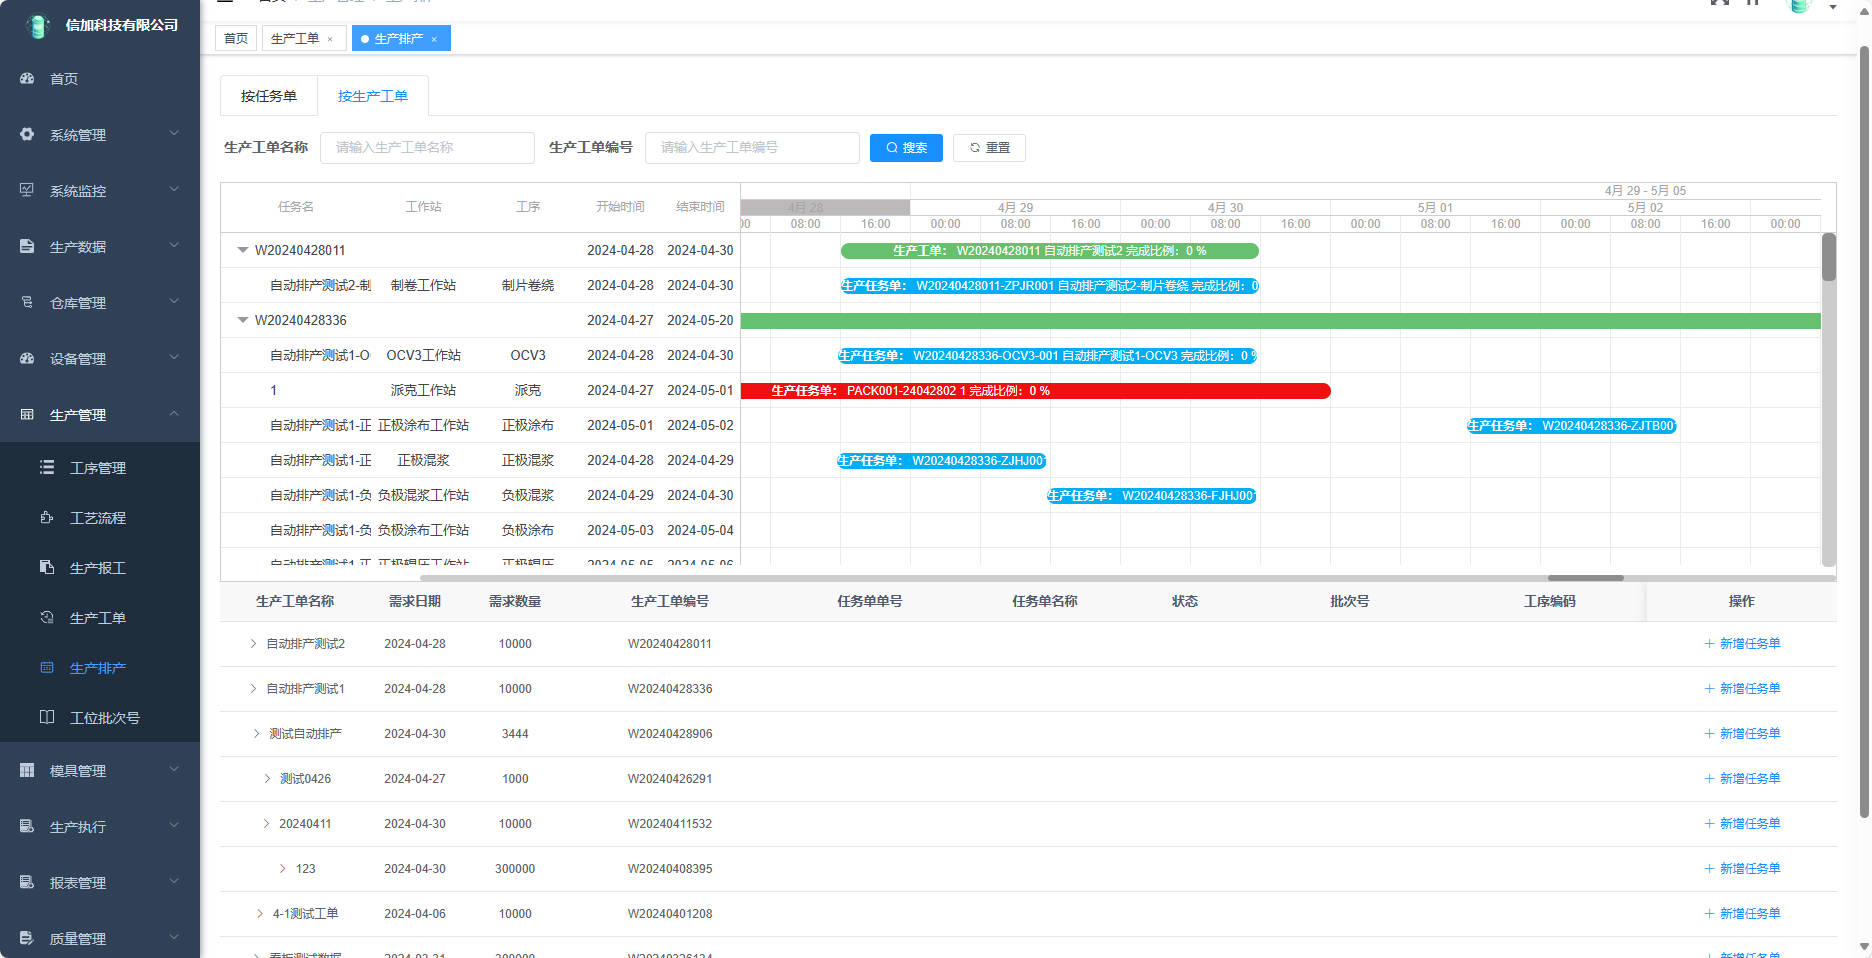The image size is (1872, 958).
Task: Expand the 系统管理 sidebar menu
Action: [x=99, y=134]
